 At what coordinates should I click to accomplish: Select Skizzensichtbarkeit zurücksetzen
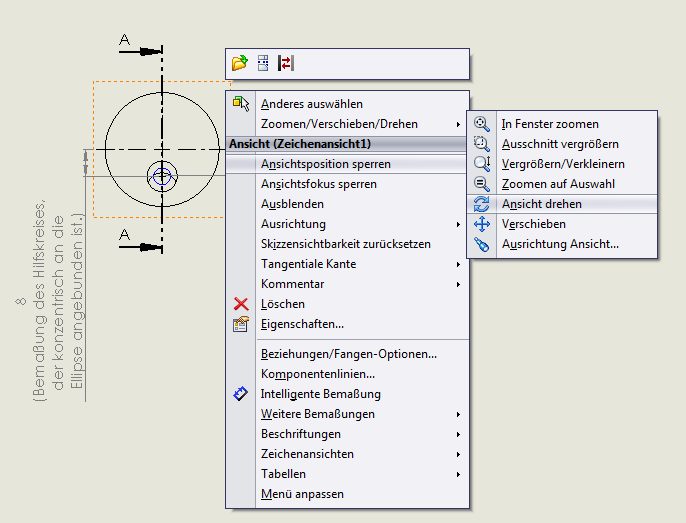click(346, 244)
